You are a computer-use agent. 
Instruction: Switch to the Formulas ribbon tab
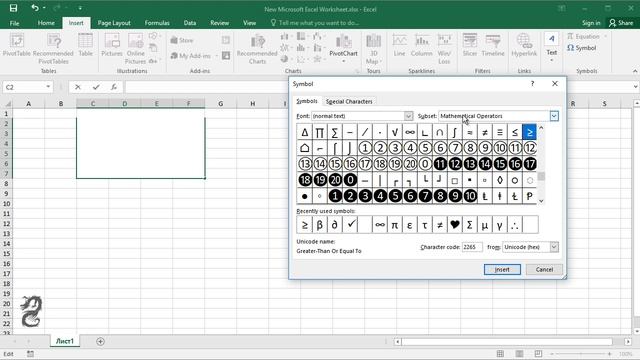coord(157,23)
